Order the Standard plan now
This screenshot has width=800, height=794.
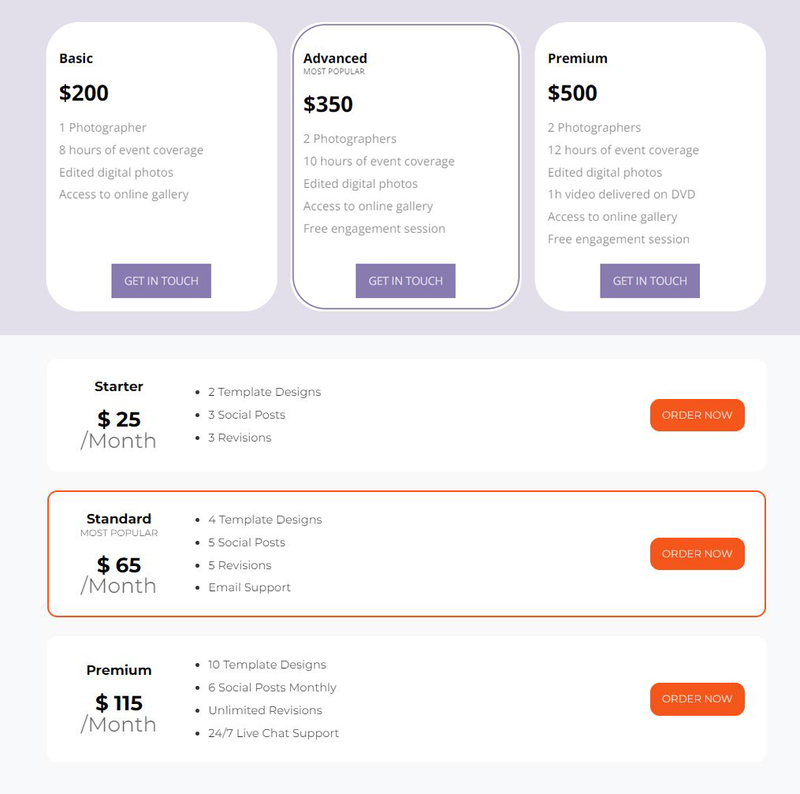tap(697, 554)
